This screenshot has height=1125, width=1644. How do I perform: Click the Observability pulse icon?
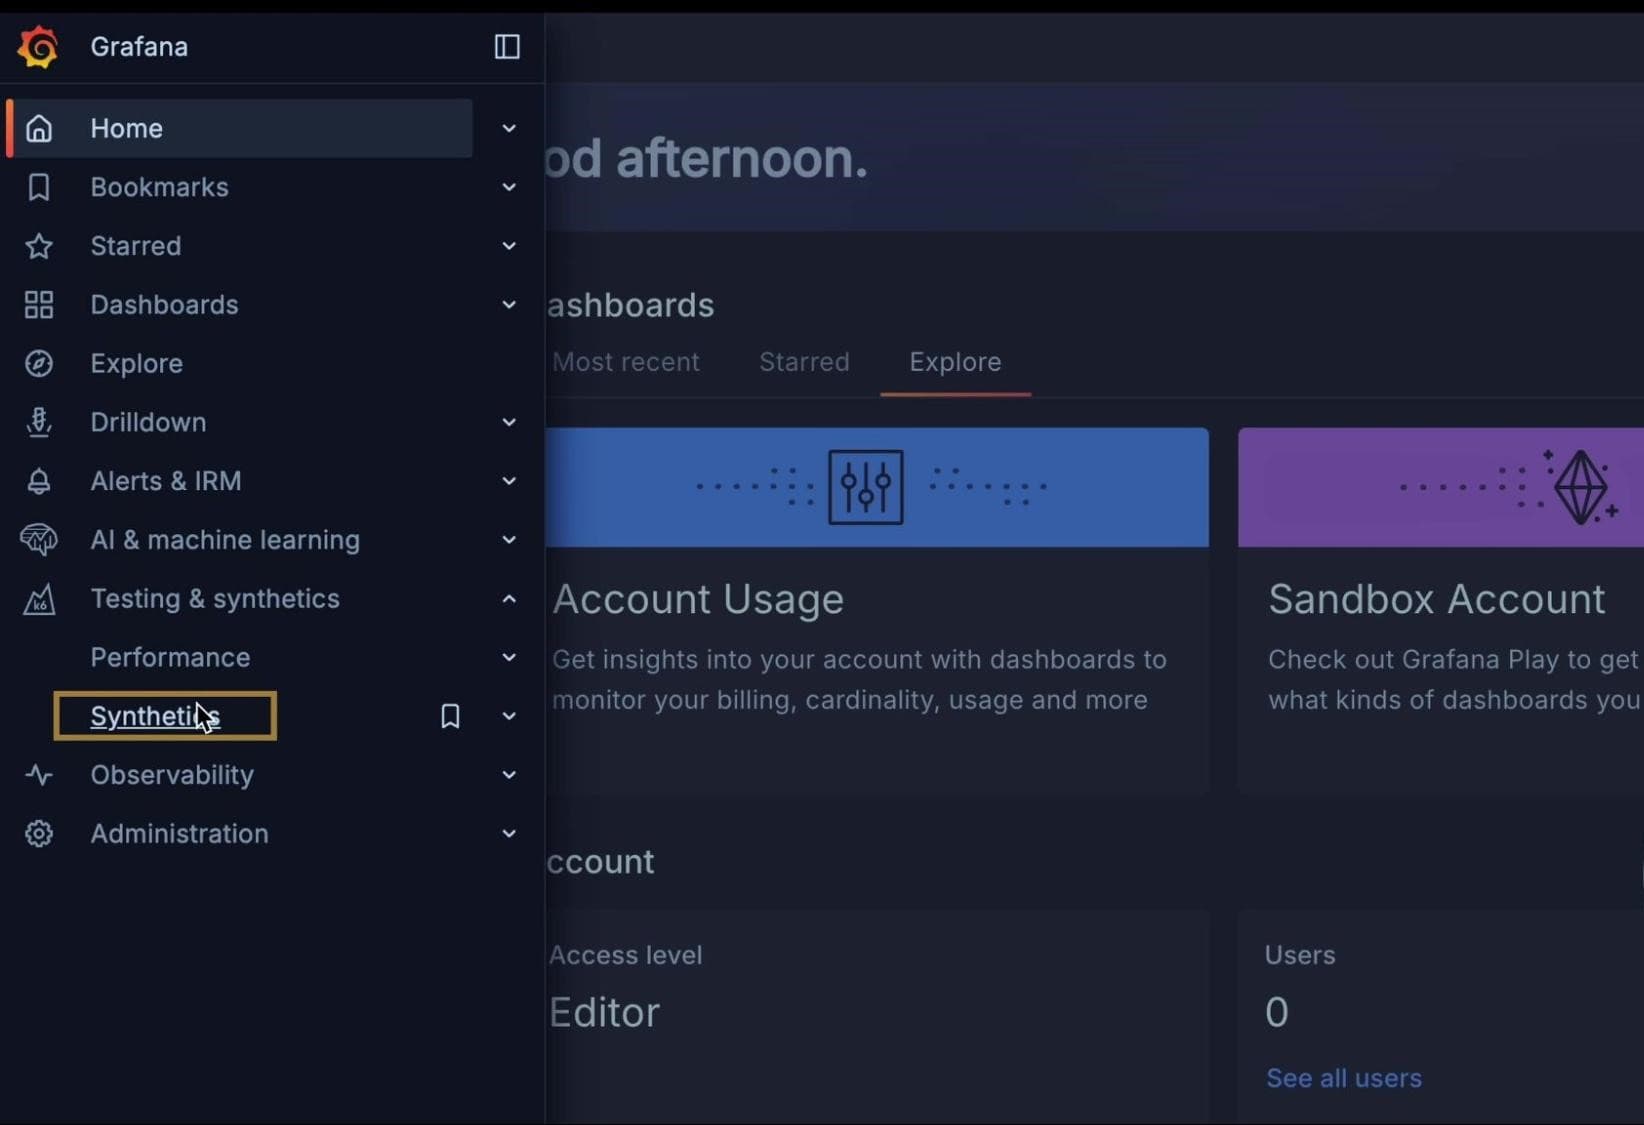39,775
